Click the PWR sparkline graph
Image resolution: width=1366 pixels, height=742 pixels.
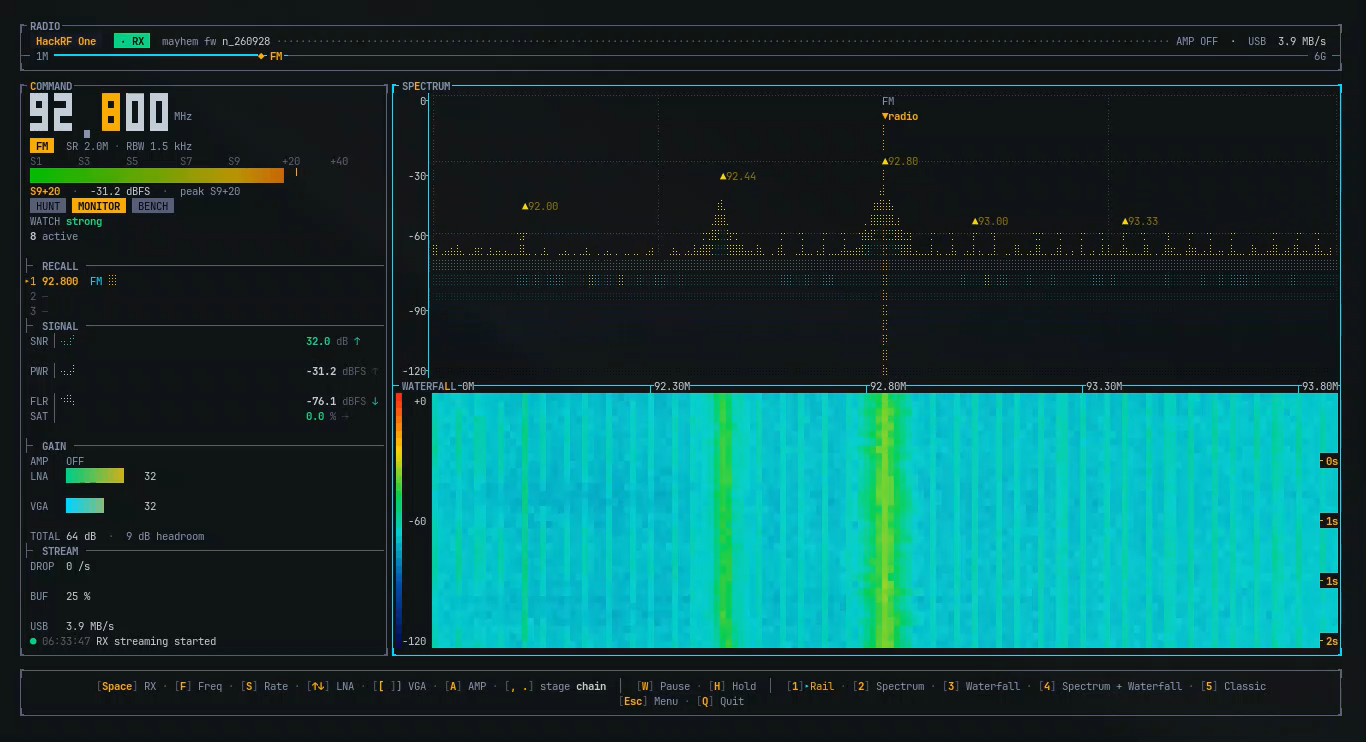coord(67,371)
